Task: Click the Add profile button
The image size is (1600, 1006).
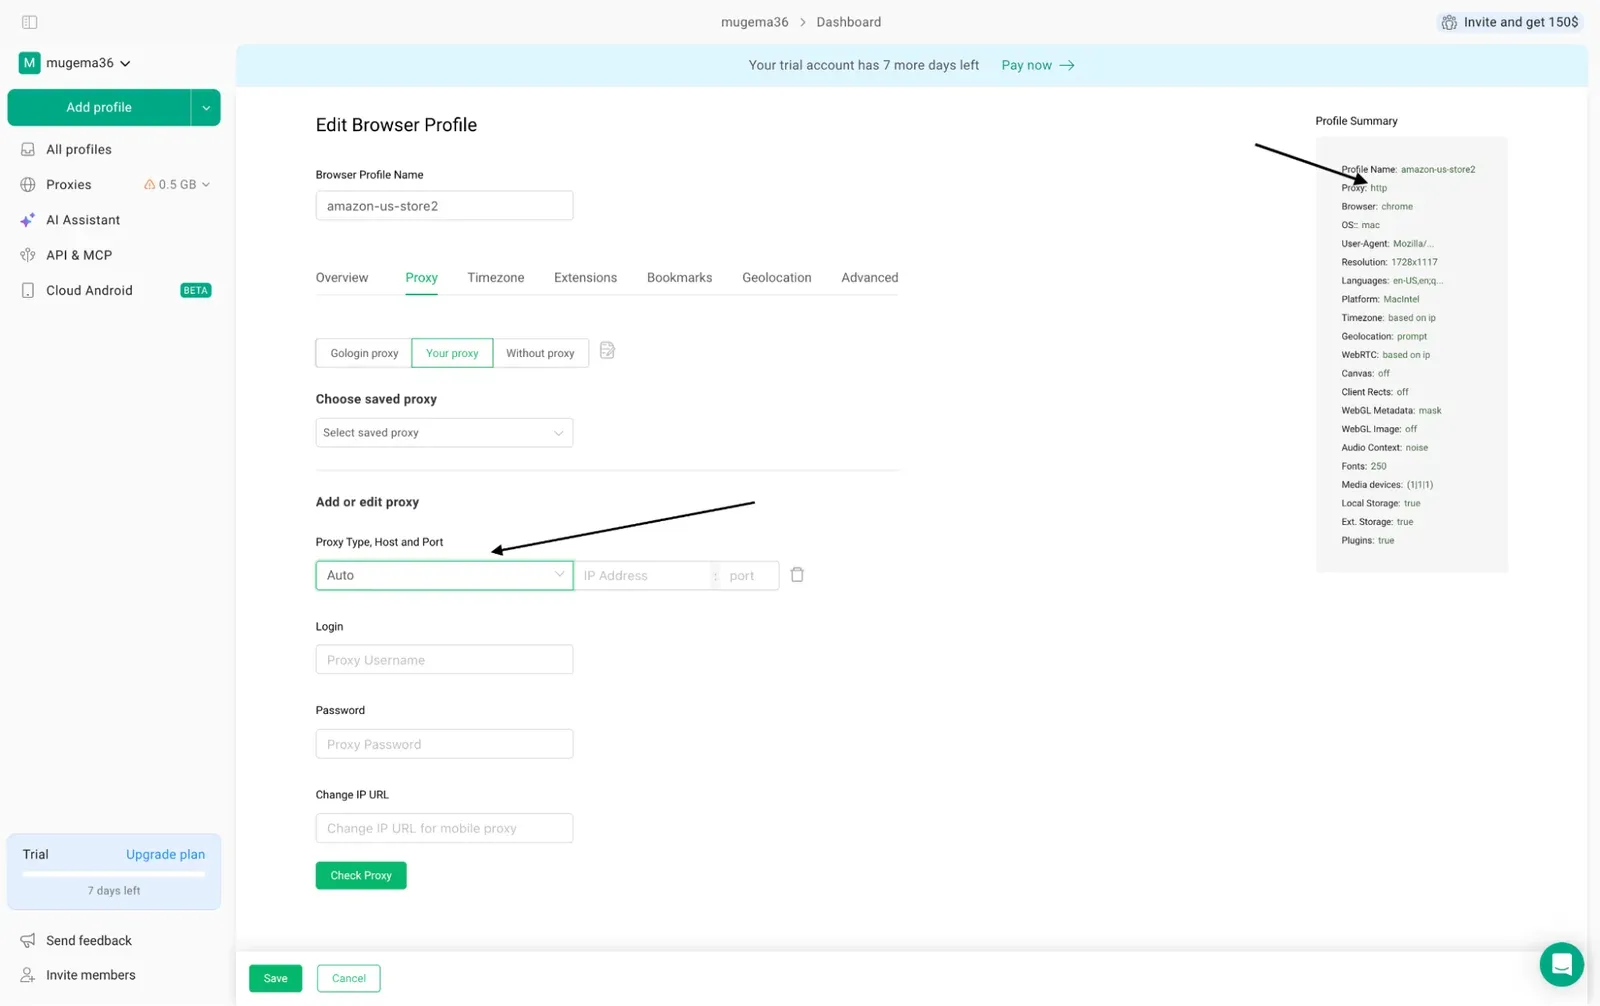Action: coord(99,108)
